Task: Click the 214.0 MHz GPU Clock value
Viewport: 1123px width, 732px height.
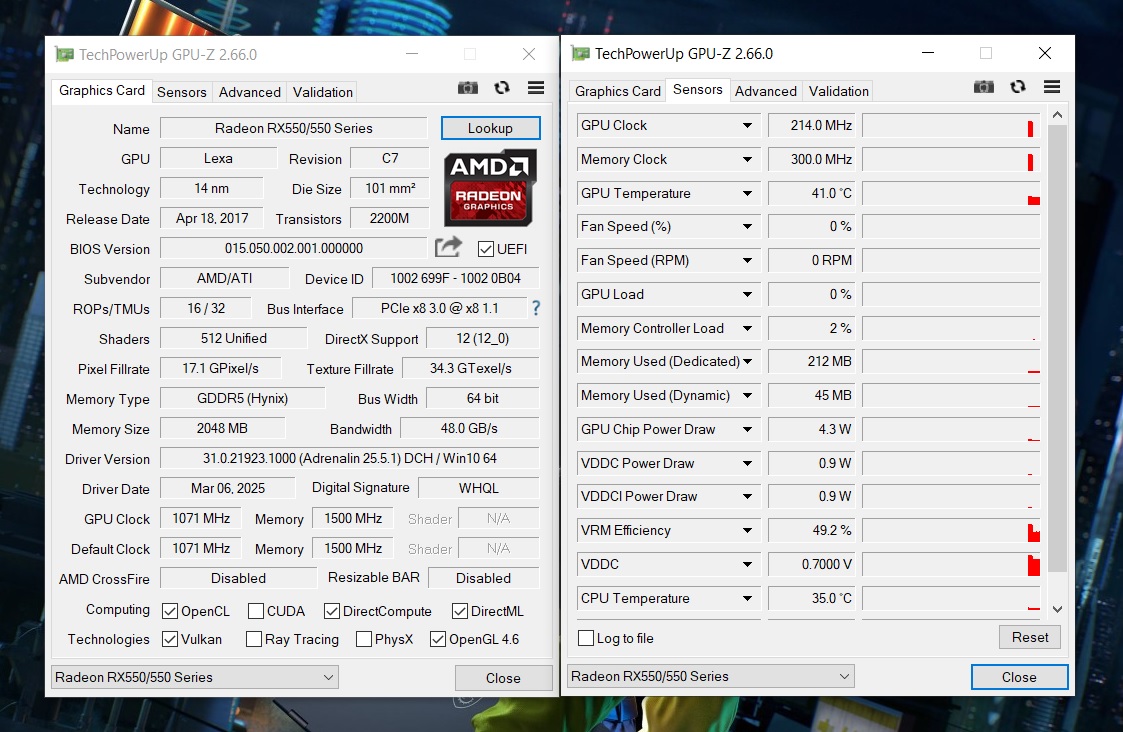Action: pos(813,125)
